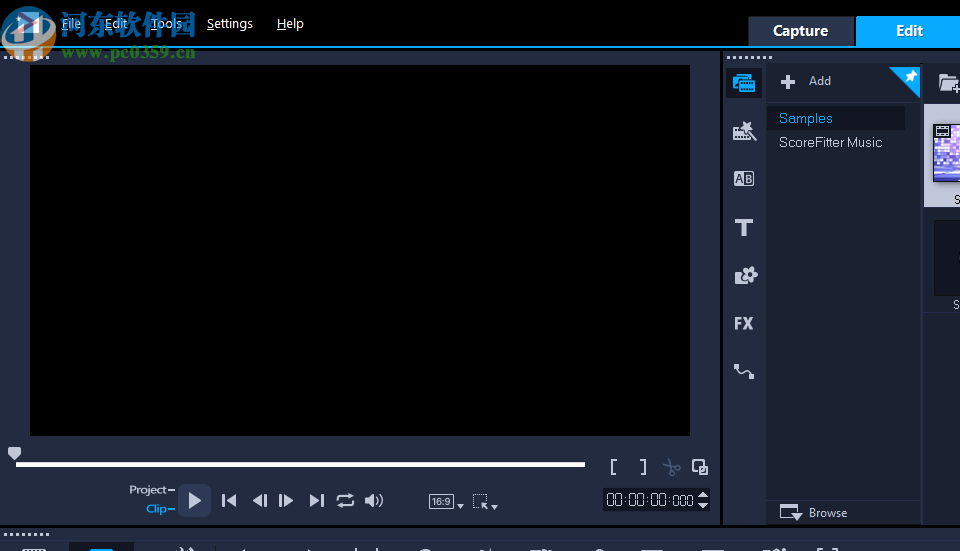Set Mark-in with the left bracket
The height and width of the screenshot is (551, 960).
click(x=613, y=467)
